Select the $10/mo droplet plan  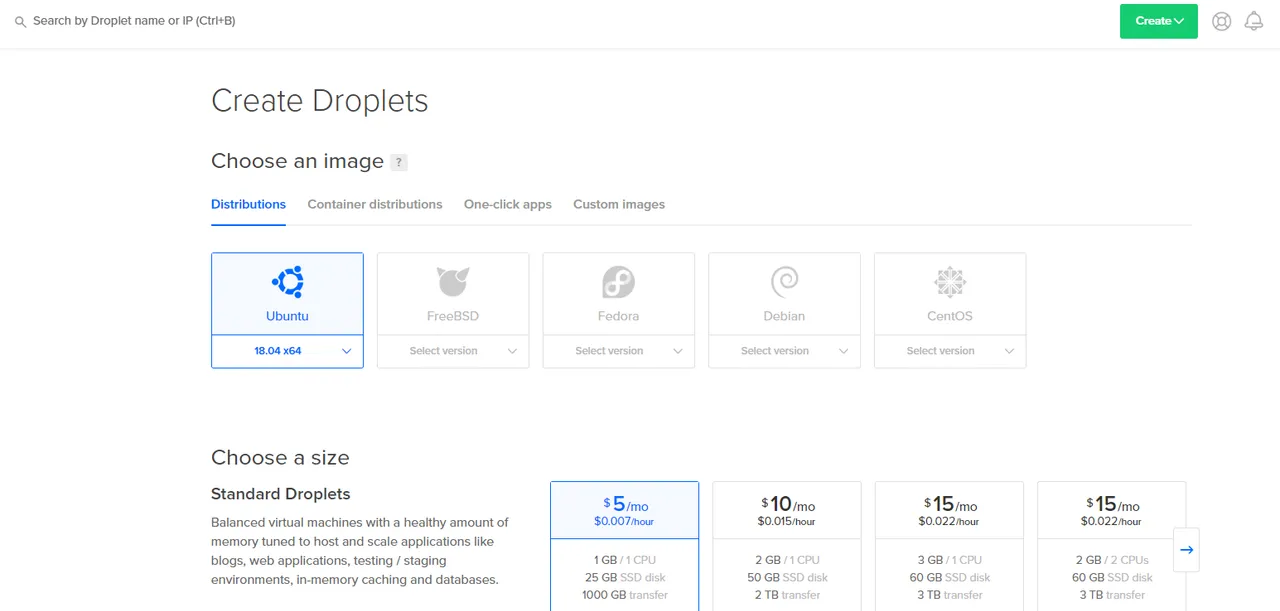pos(787,546)
